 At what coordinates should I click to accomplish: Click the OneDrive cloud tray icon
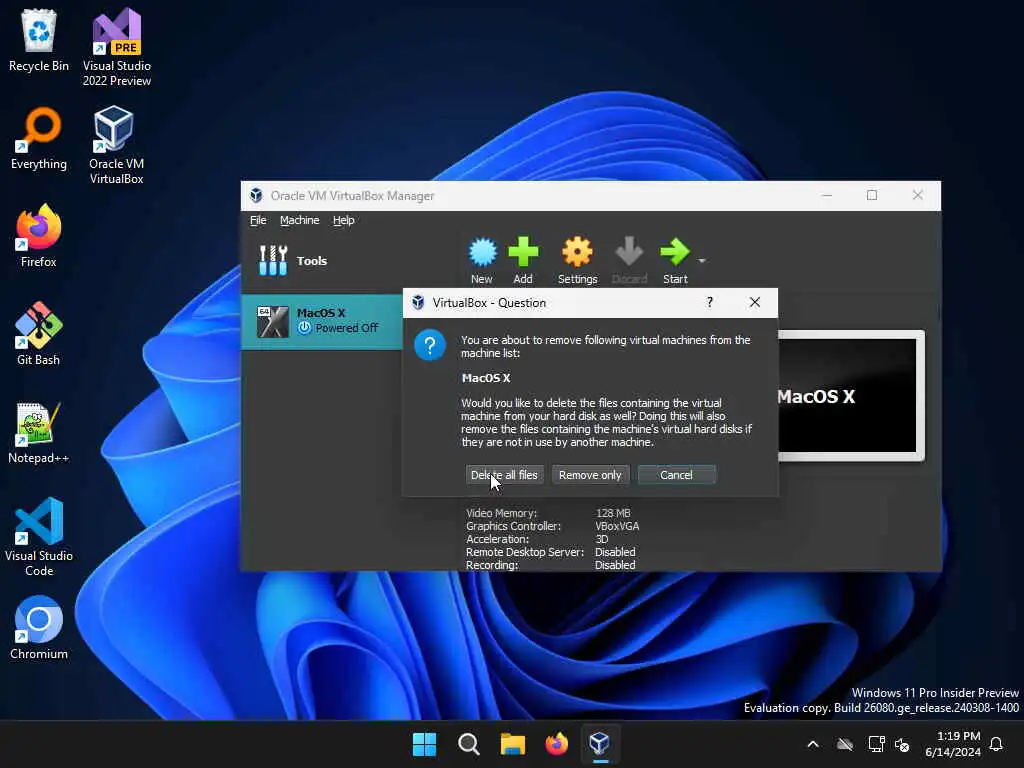845,744
